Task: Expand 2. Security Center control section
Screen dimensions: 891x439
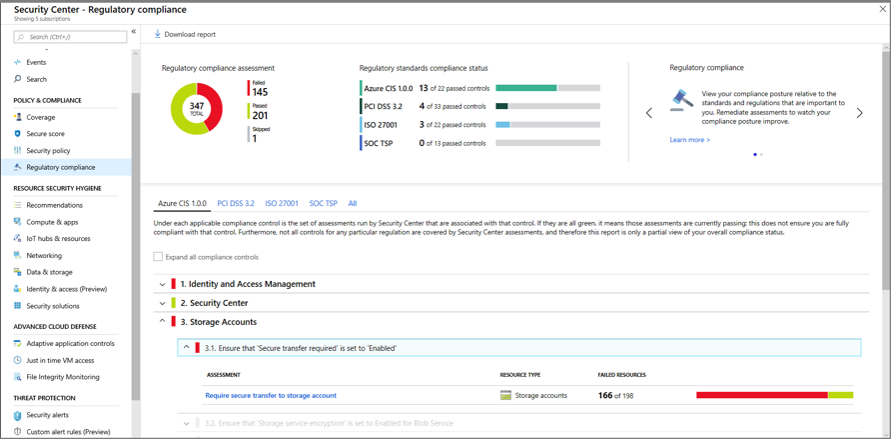Action: tap(163, 303)
